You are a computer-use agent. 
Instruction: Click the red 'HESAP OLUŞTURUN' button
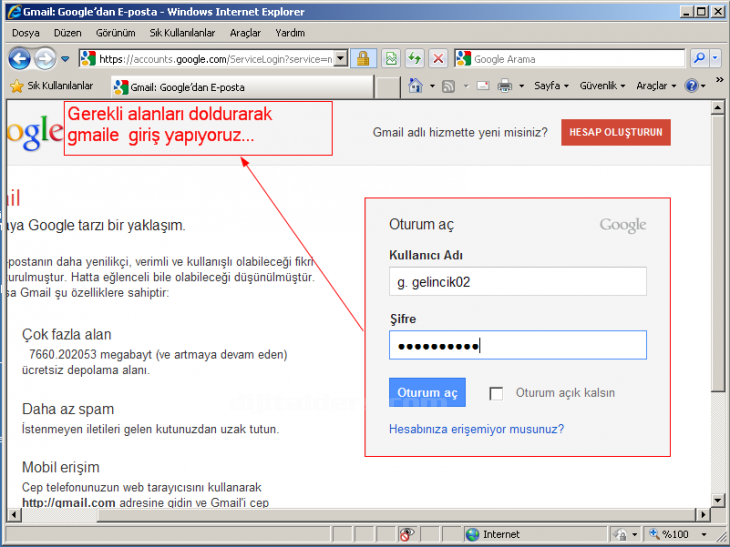(x=615, y=133)
